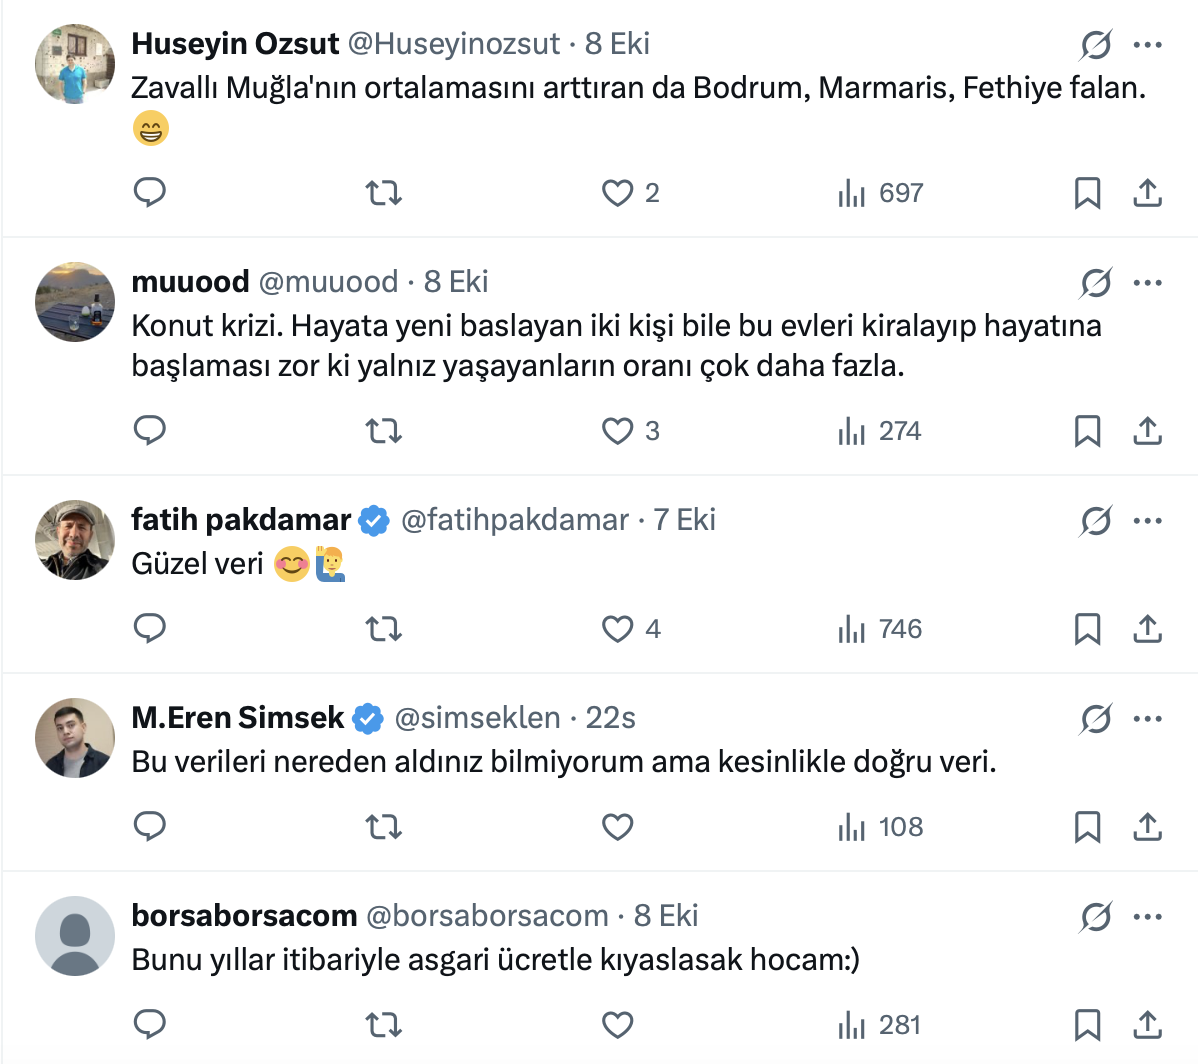This screenshot has height=1064, width=1198.
Task: View analytics showing 274 views on muuood's tweet
Action: pyautogui.click(x=880, y=431)
